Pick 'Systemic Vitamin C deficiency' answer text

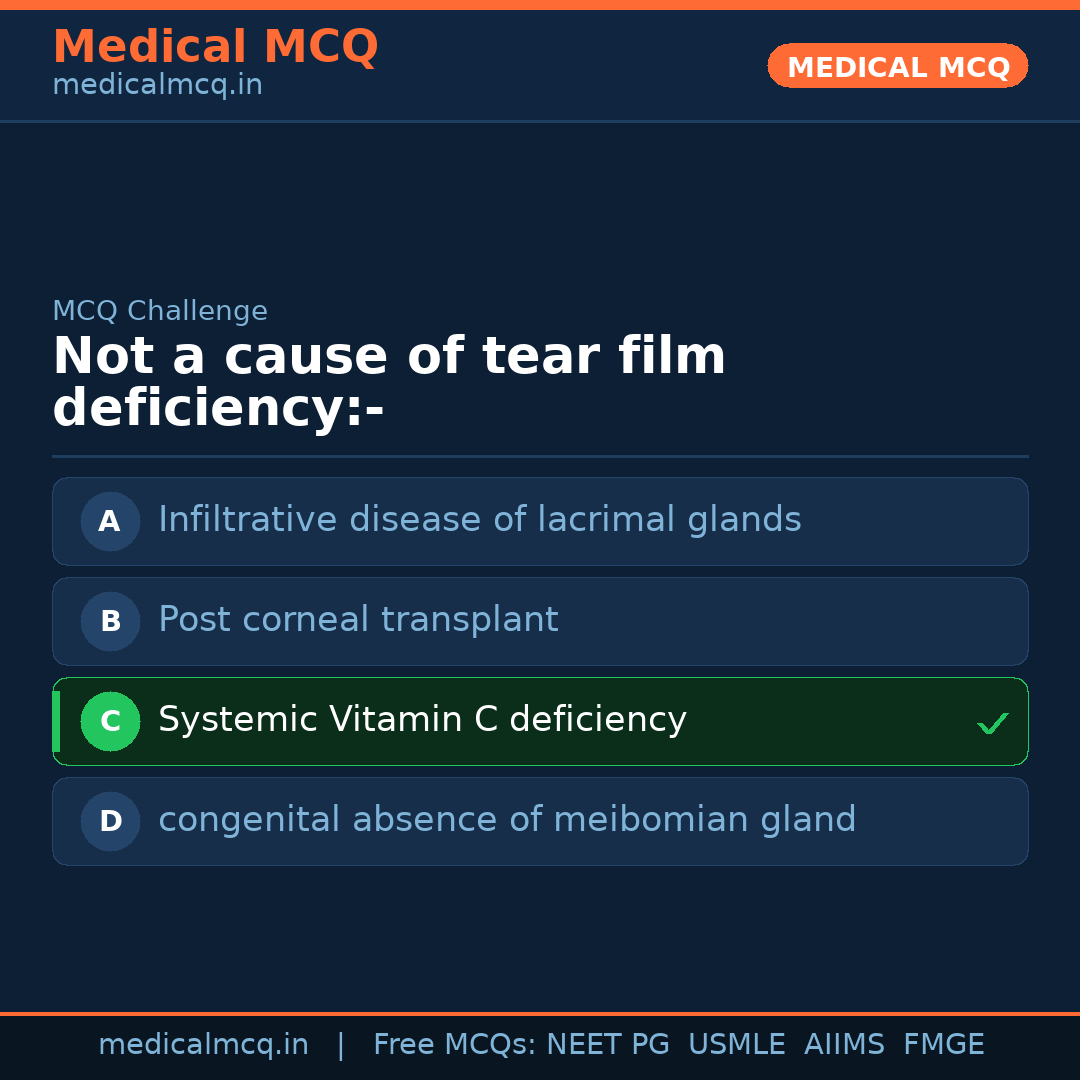pyautogui.click(x=422, y=720)
